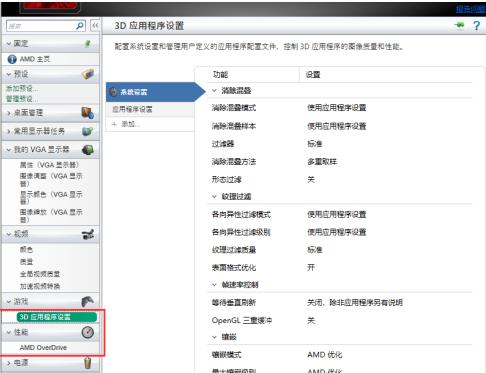The height and width of the screenshot is (373, 486).
Task: Collapse the 帧速率控制 settings group
Action: click(214, 285)
